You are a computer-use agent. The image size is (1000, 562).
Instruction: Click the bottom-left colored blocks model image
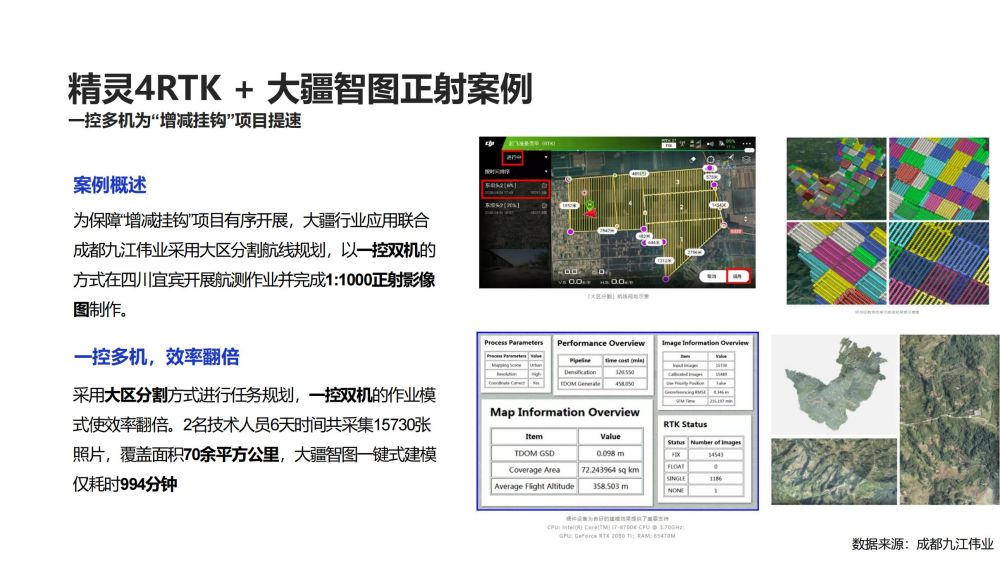[836, 263]
